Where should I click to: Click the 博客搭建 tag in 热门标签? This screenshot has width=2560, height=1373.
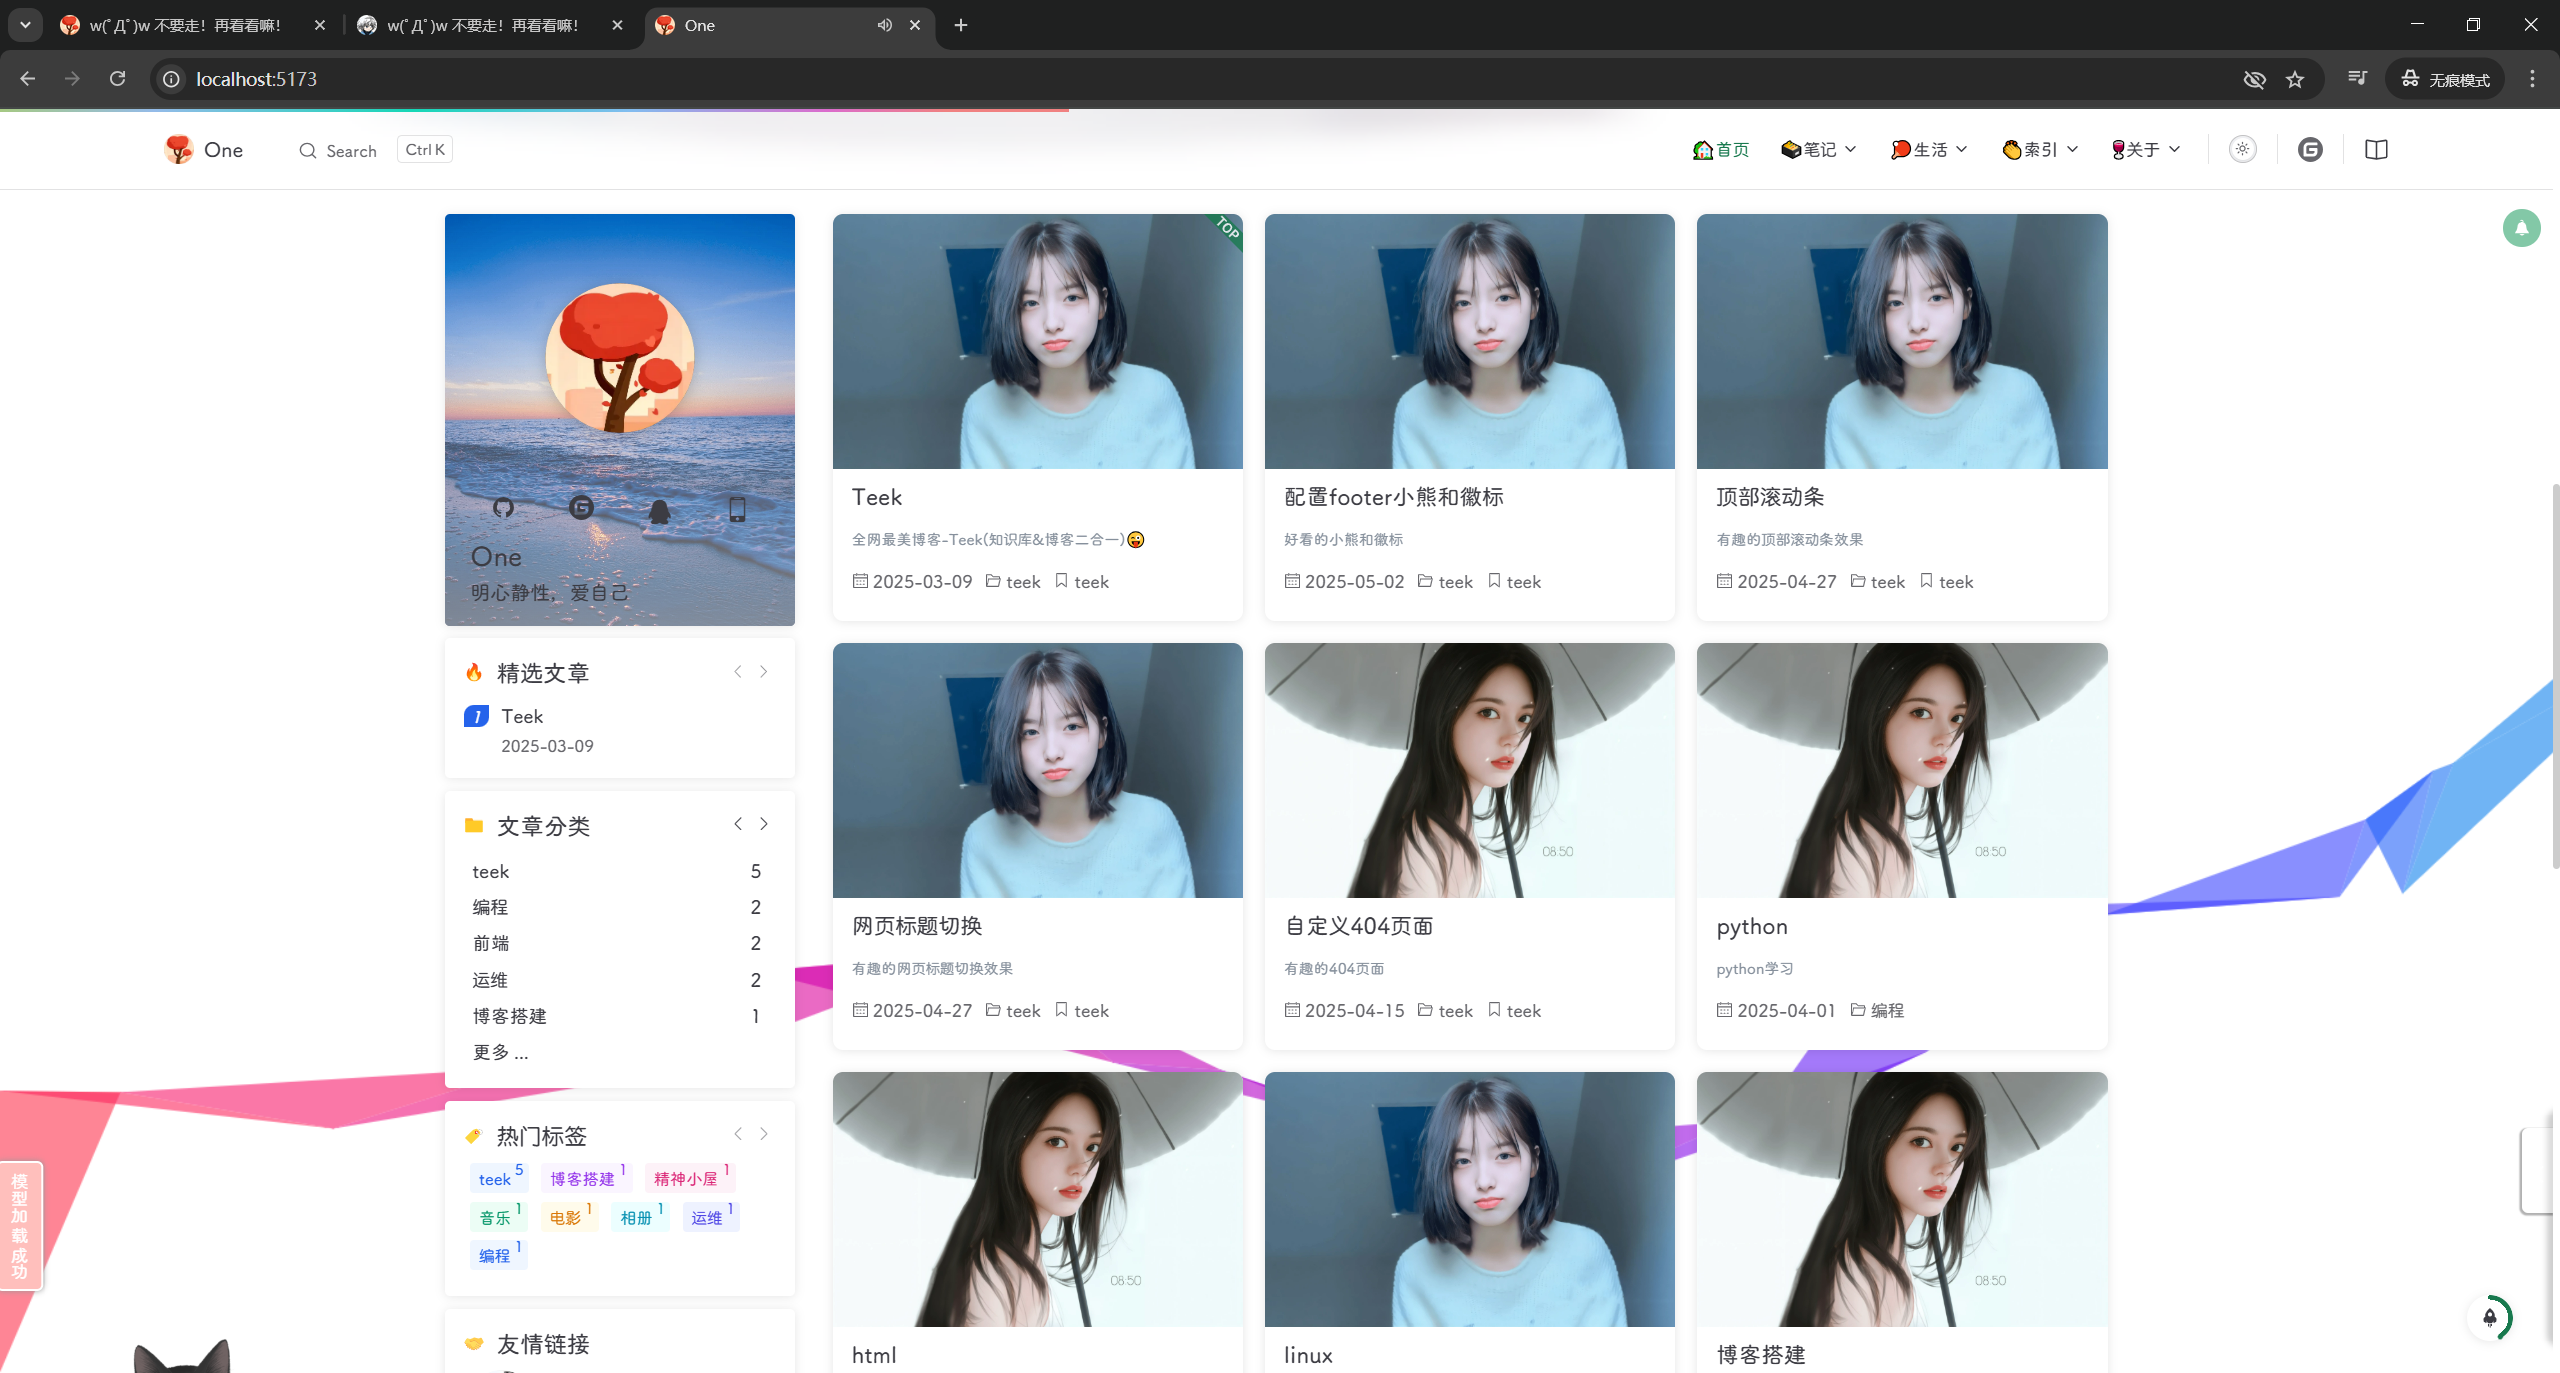click(x=586, y=1178)
